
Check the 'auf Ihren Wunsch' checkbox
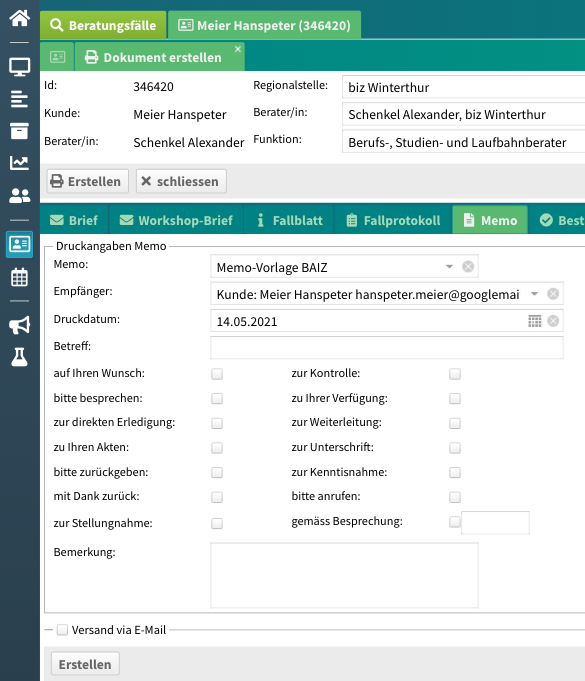point(217,374)
